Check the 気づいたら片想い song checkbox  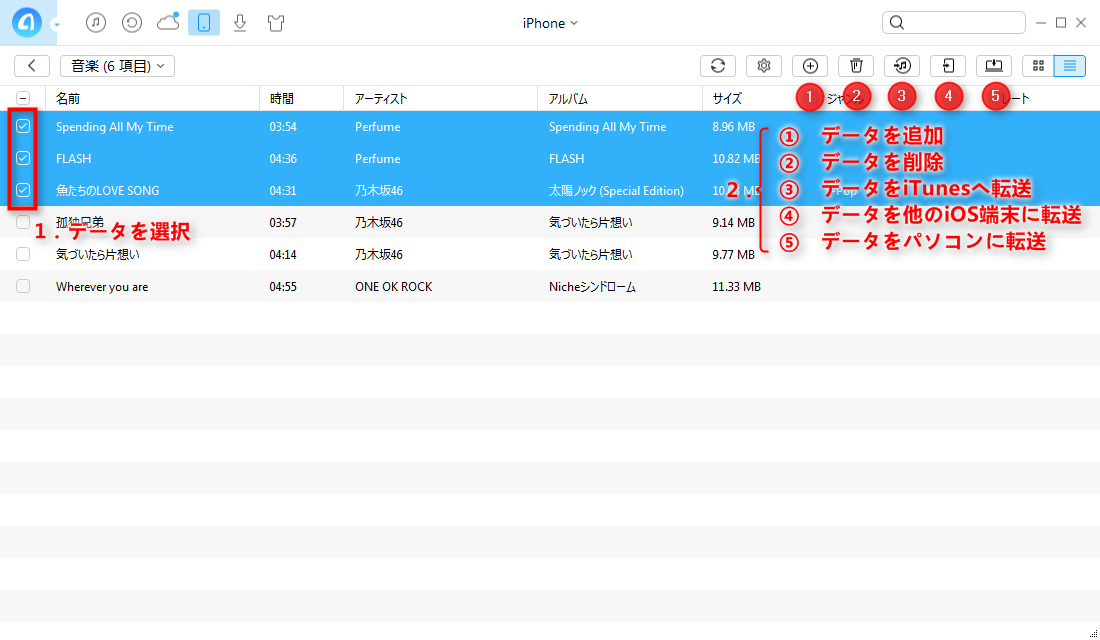pyautogui.click(x=23, y=254)
